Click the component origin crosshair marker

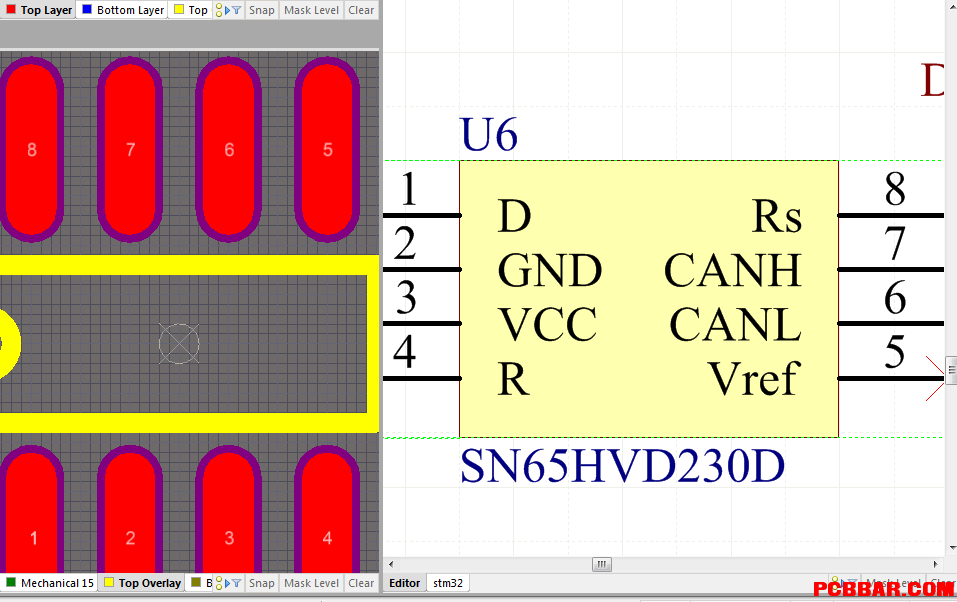[179, 344]
